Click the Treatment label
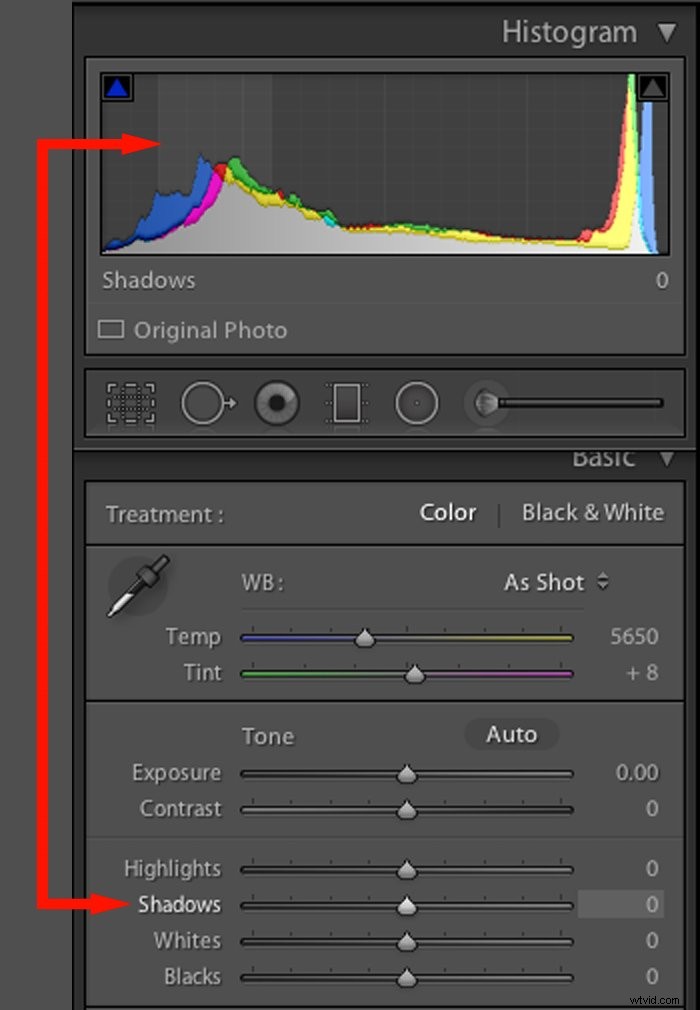700x1010 pixels. (x=165, y=515)
